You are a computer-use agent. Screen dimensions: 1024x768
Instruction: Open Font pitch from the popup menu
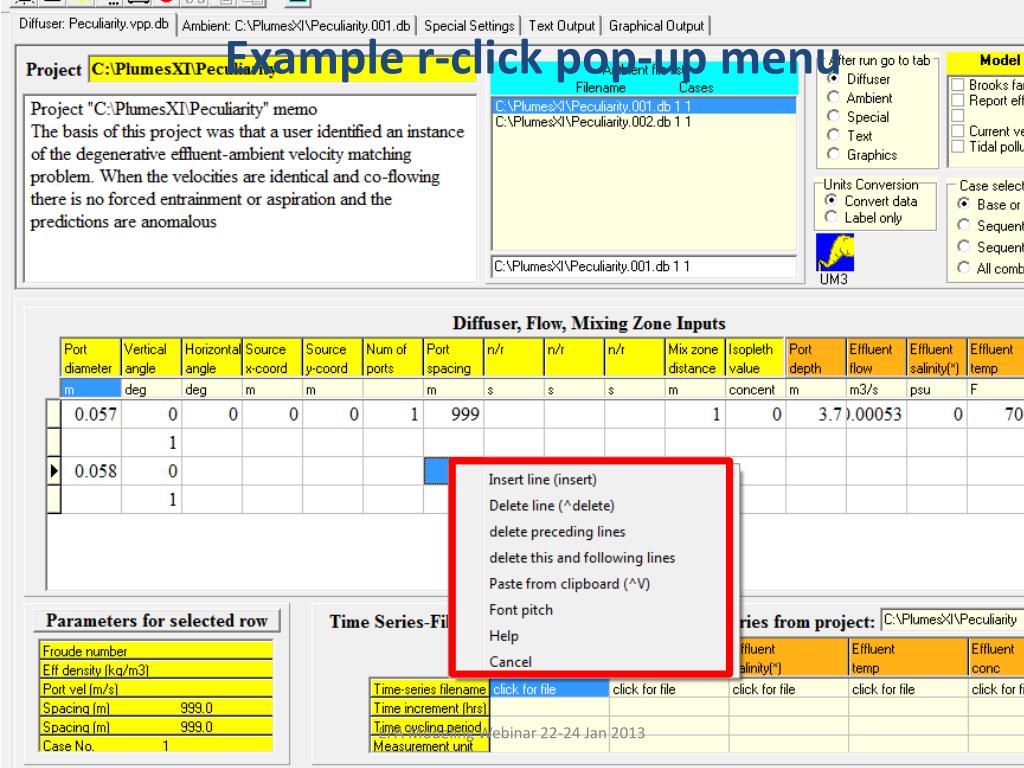[x=520, y=610]
